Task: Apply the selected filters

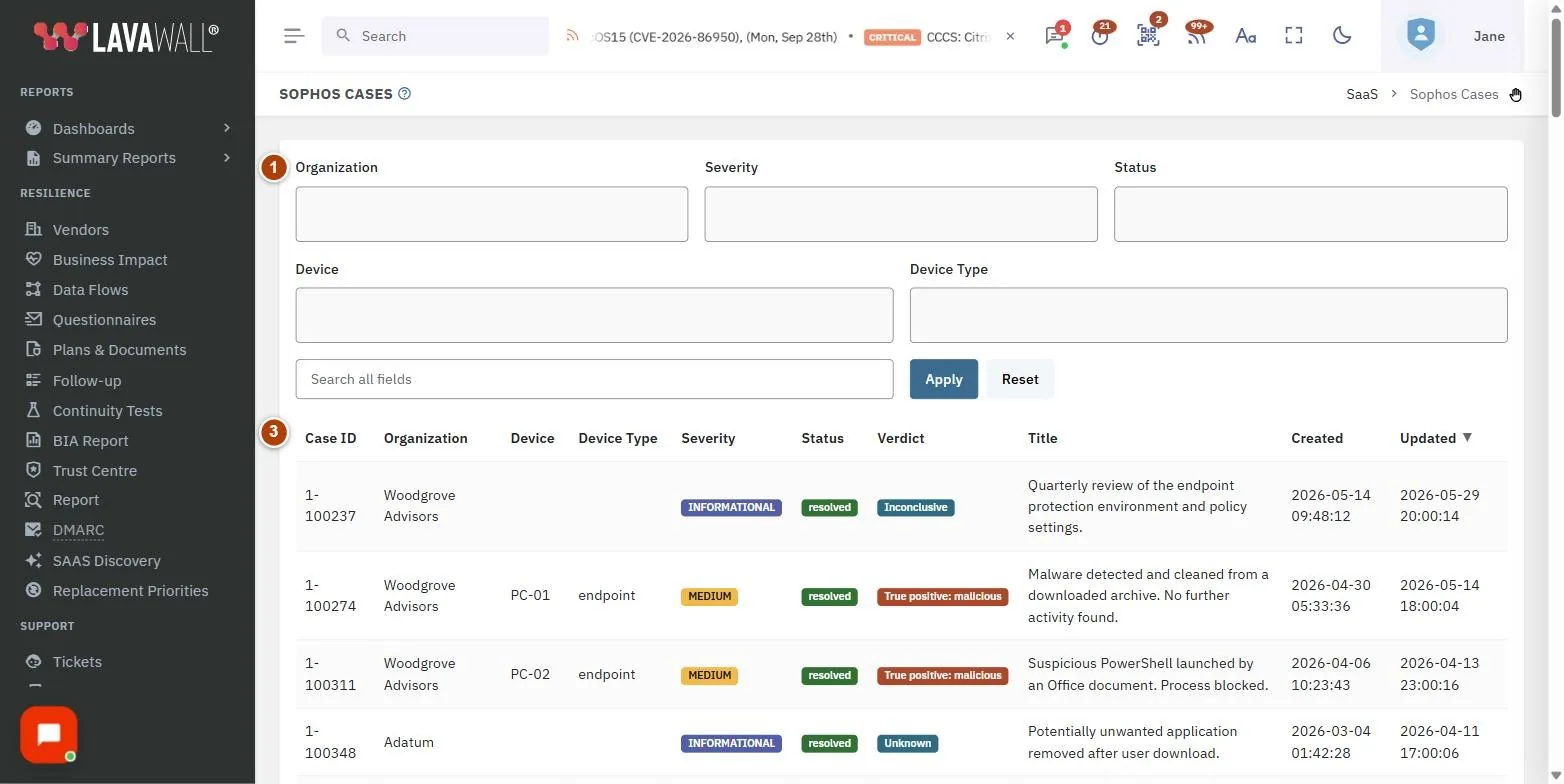Action: (x=943, y=379)
